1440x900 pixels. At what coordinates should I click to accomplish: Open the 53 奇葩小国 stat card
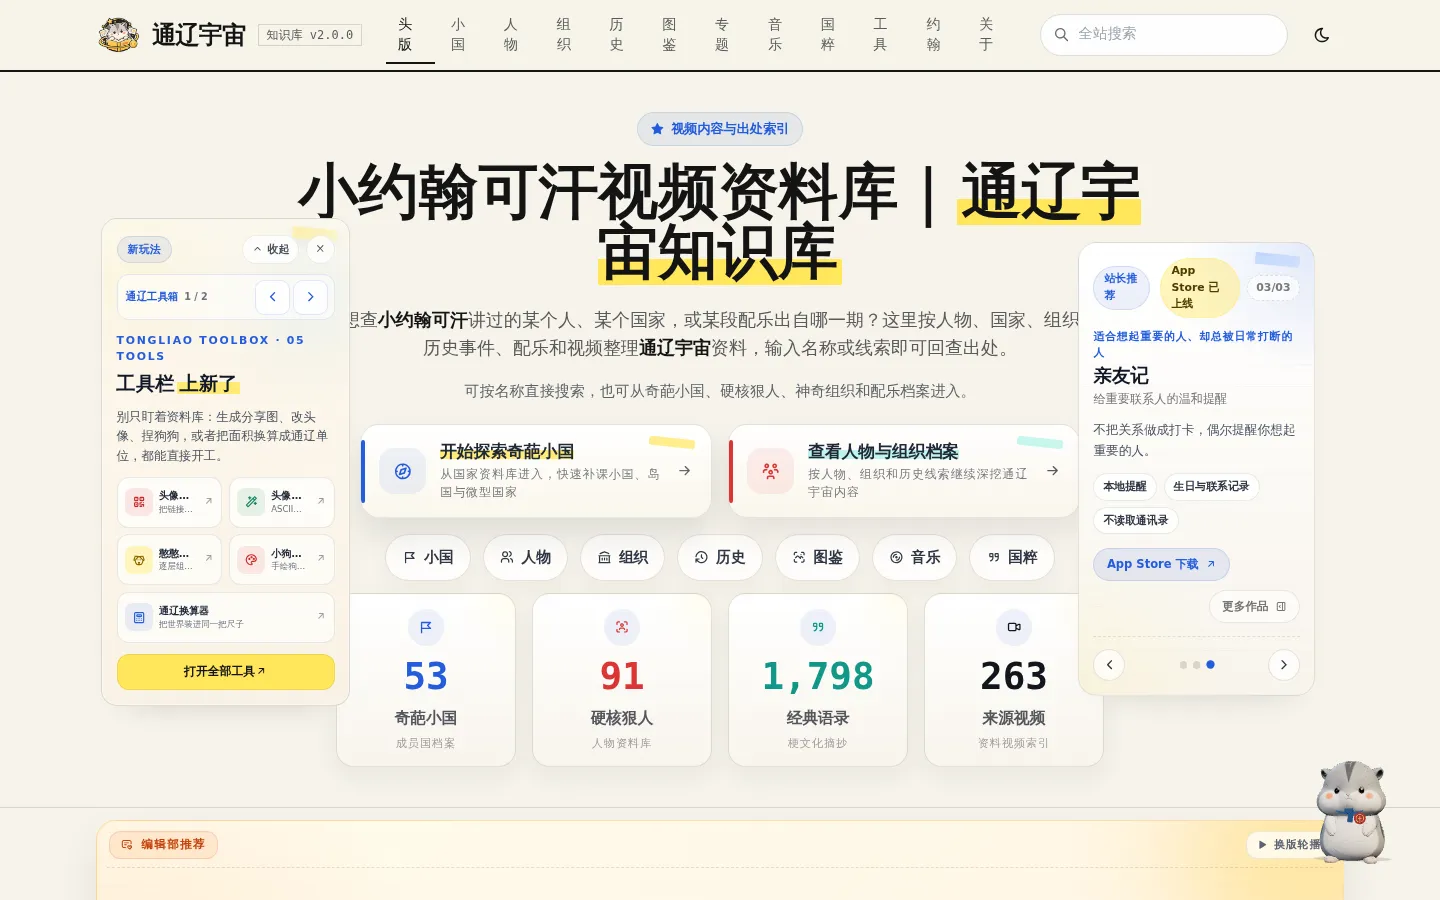(x=426, y=680)
